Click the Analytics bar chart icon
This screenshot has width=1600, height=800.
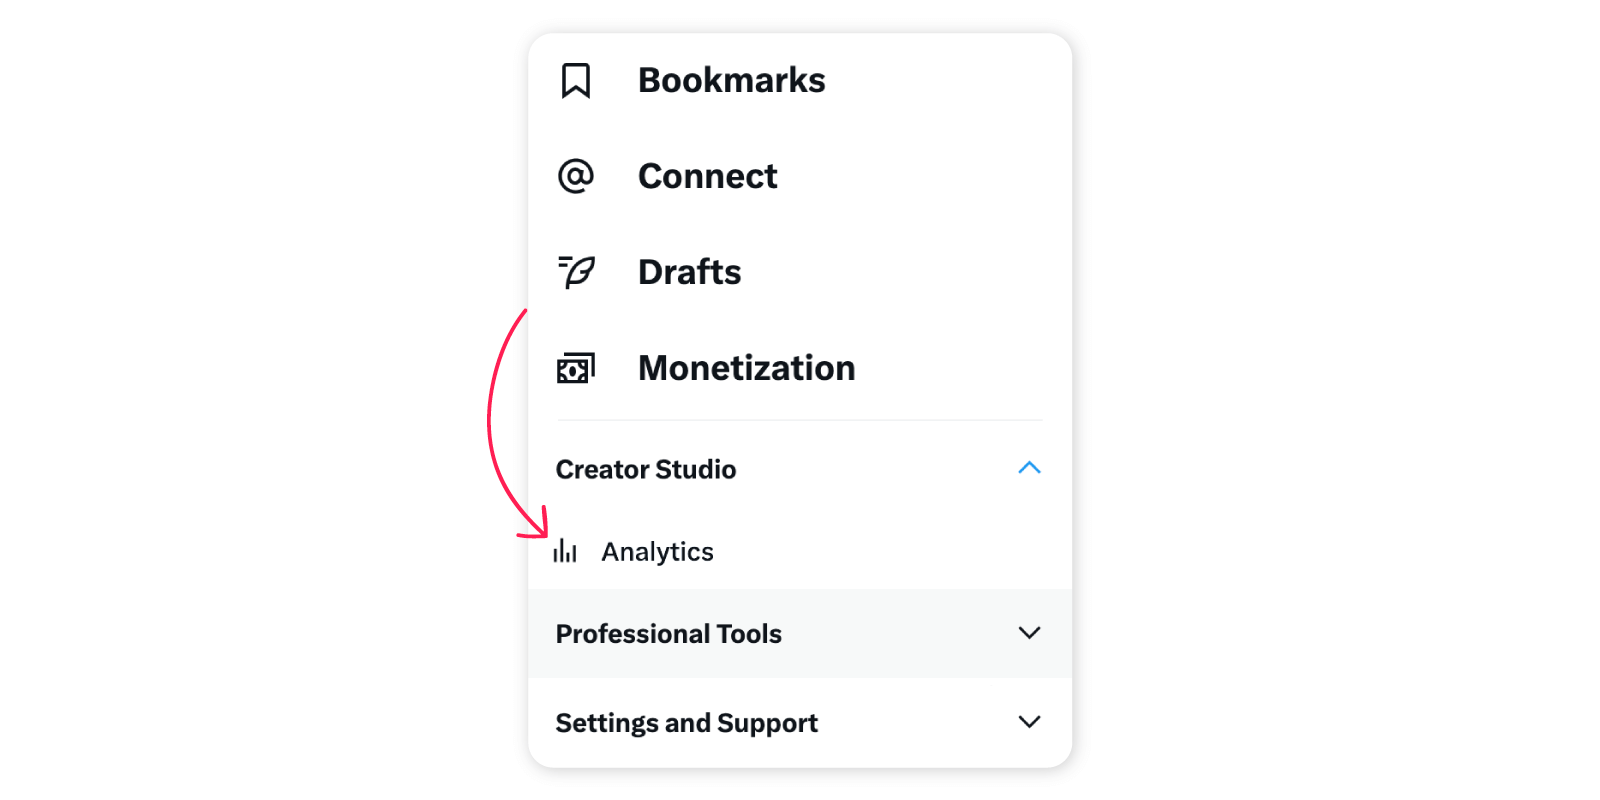coord(565,551)
